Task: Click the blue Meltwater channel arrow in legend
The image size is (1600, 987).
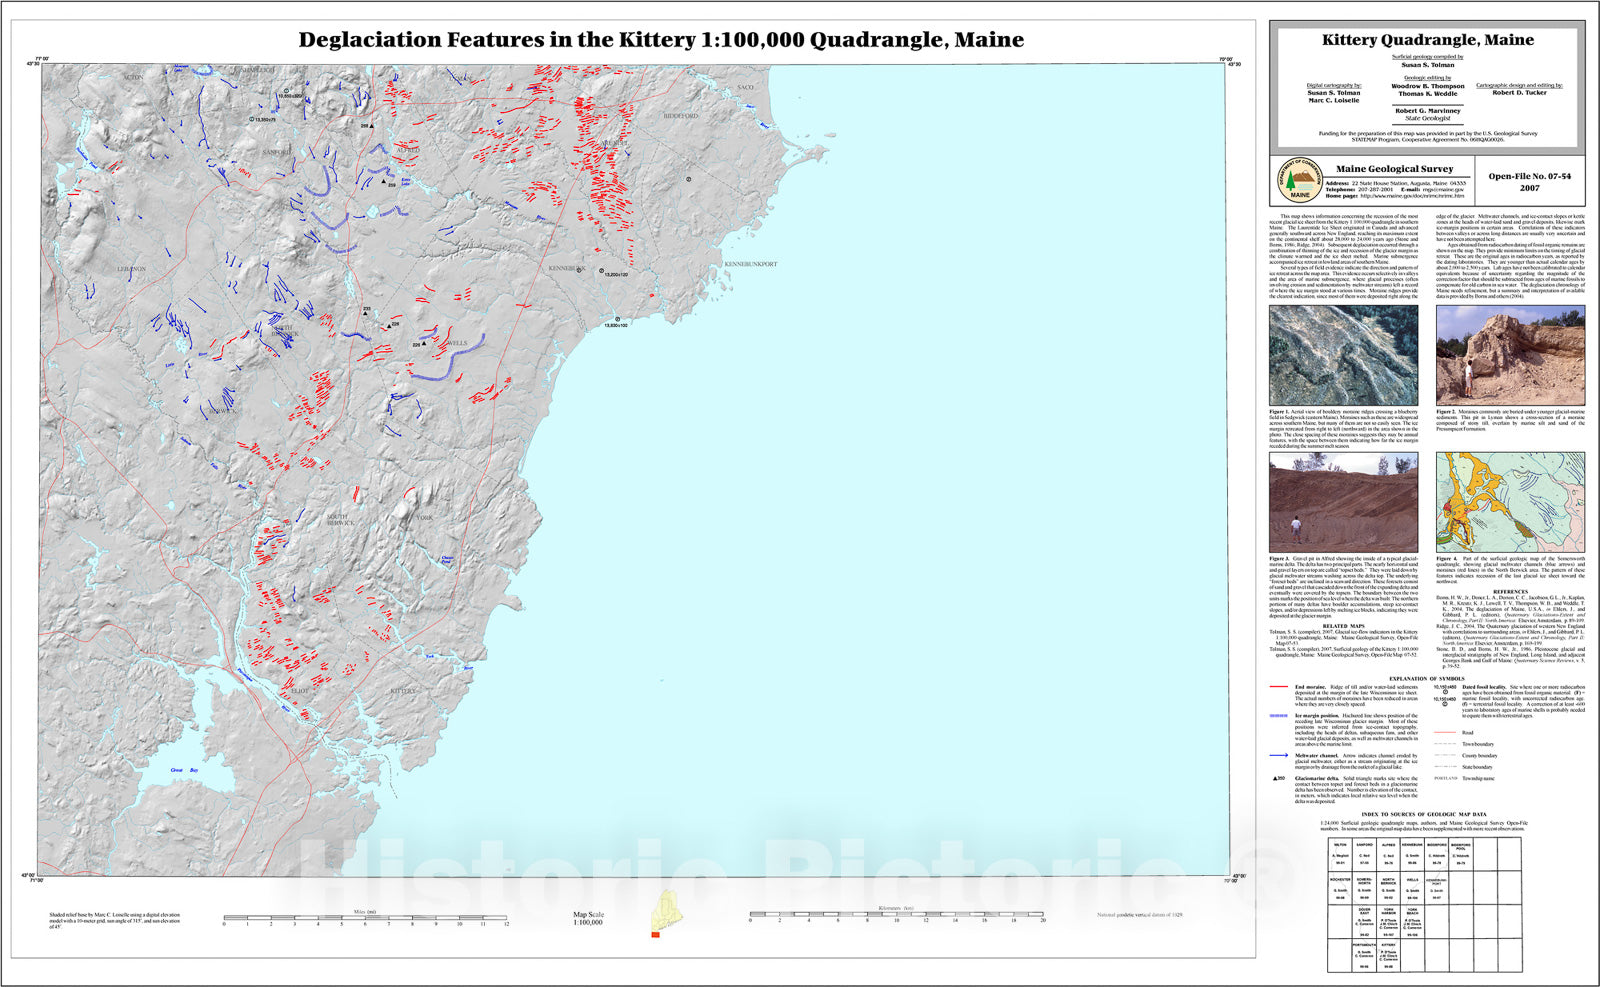Action: point(1278,756)
